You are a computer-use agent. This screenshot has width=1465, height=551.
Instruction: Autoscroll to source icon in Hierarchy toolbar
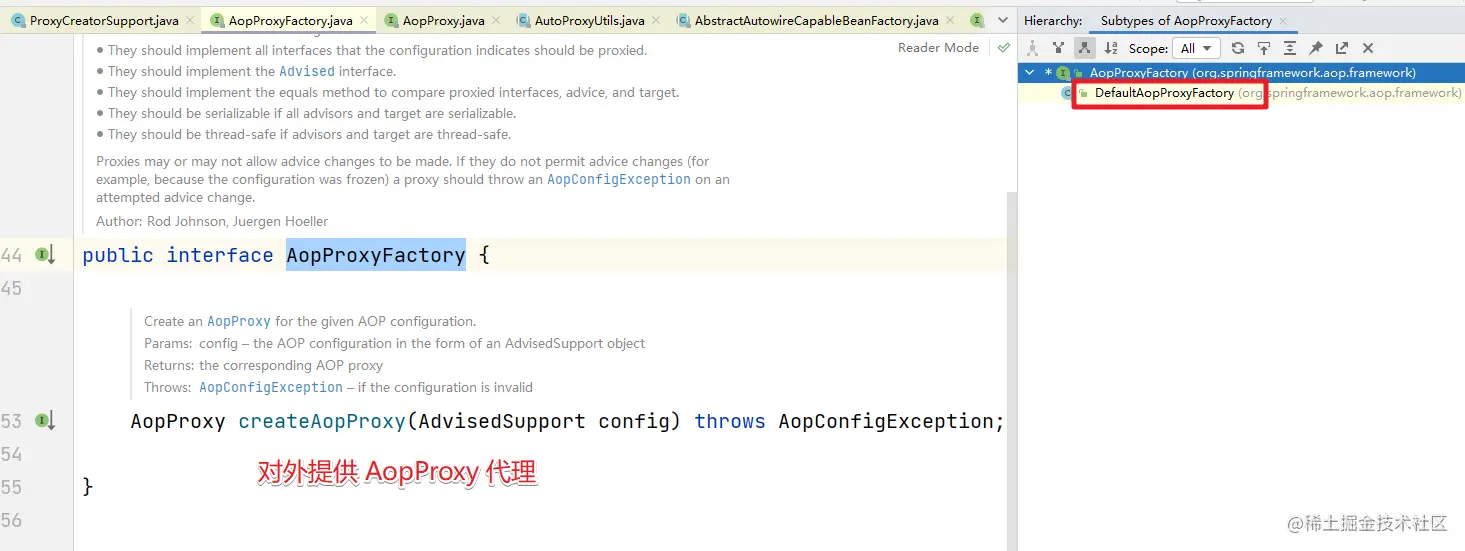click(1264, 48)
